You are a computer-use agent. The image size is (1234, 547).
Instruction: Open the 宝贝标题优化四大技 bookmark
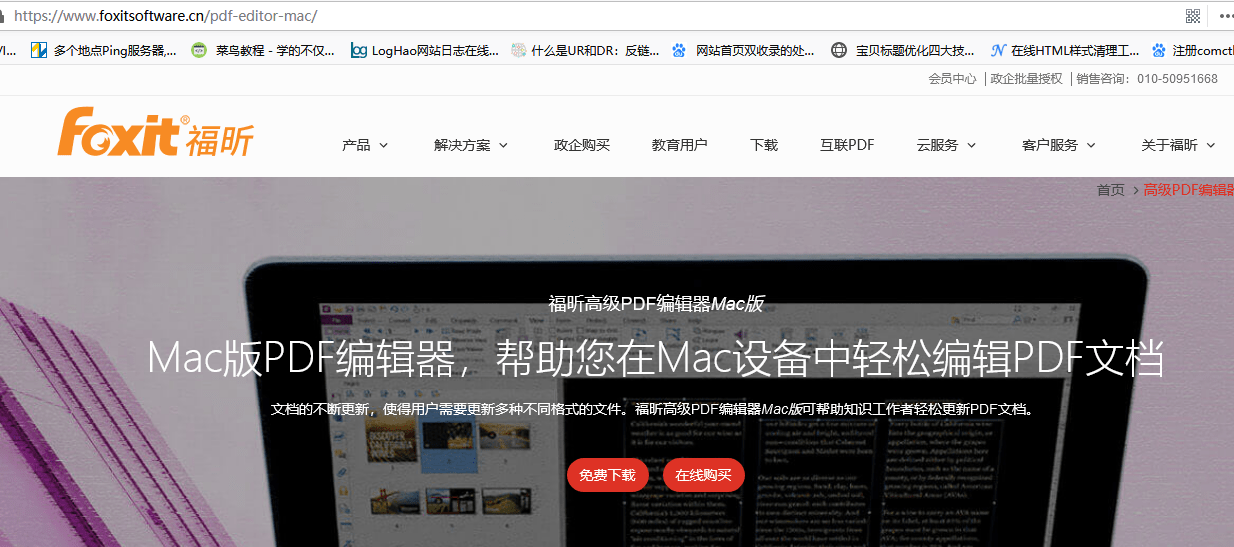[x=904, y=50]
